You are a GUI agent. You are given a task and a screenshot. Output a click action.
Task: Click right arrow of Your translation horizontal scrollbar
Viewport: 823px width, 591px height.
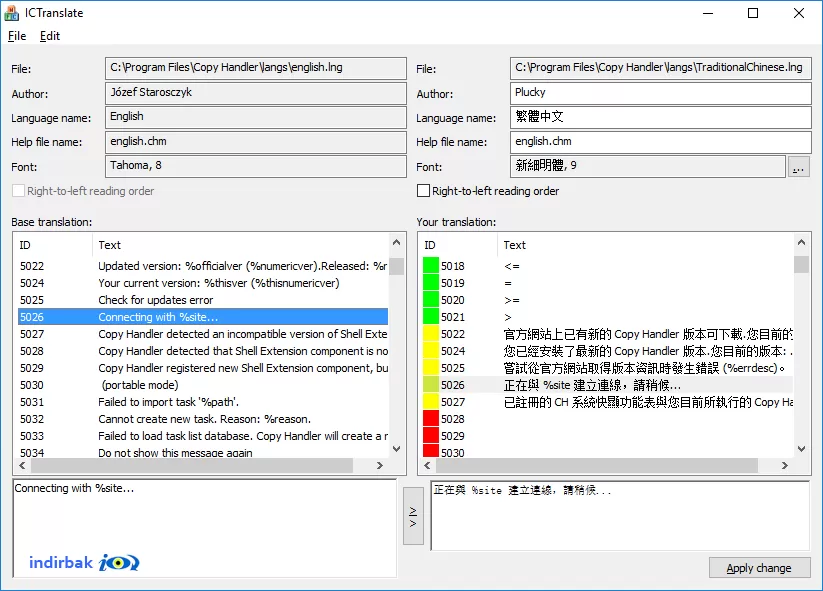[785, 466]
